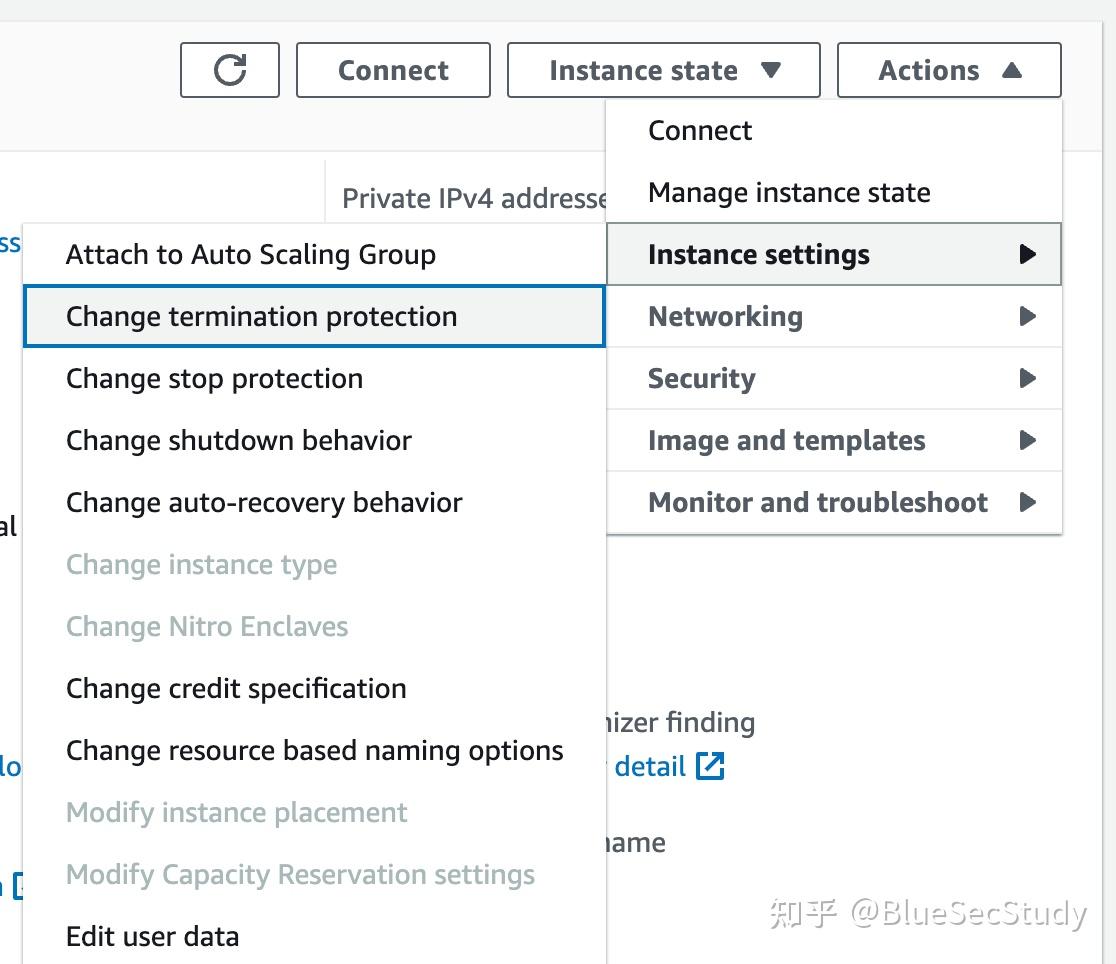Open Change credit specification
The image size is (1116, 964).
[236, 689]
